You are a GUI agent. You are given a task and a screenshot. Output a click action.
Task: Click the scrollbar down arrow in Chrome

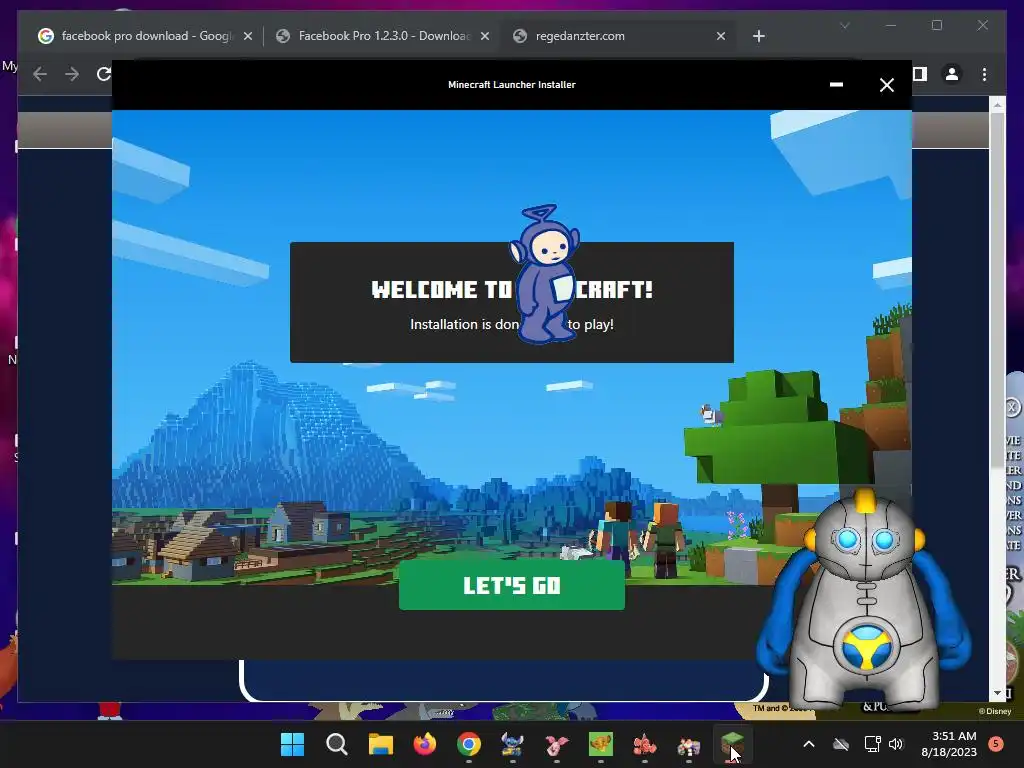click(997, 693)
